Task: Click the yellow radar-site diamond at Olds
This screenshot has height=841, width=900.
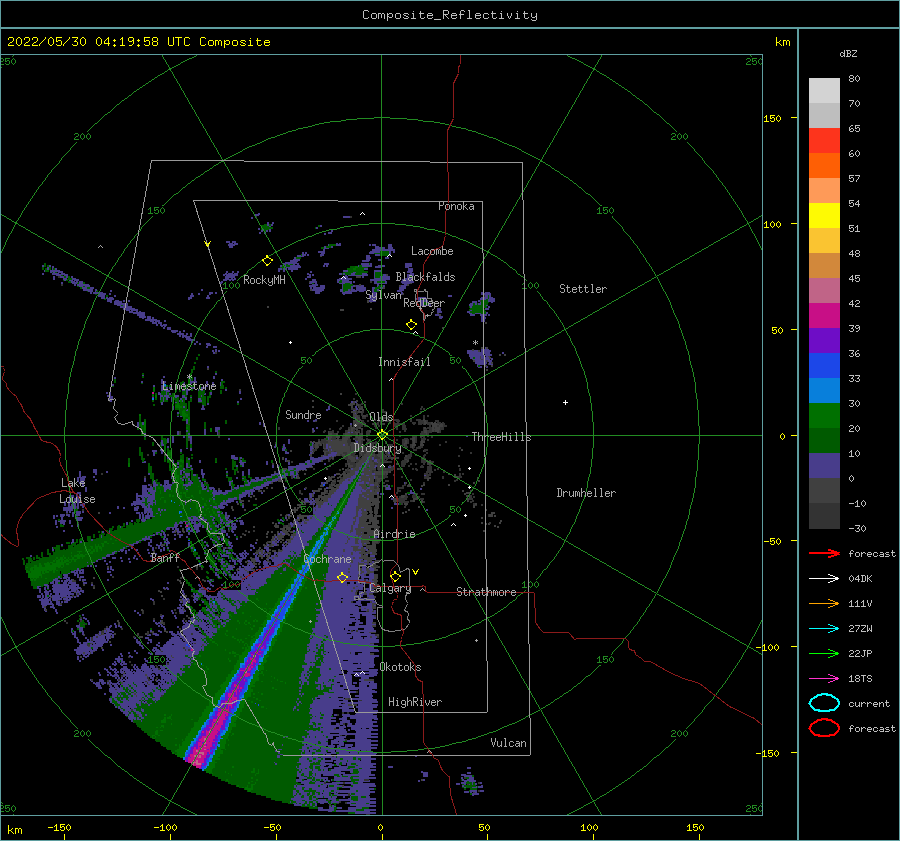Action: 382,435
